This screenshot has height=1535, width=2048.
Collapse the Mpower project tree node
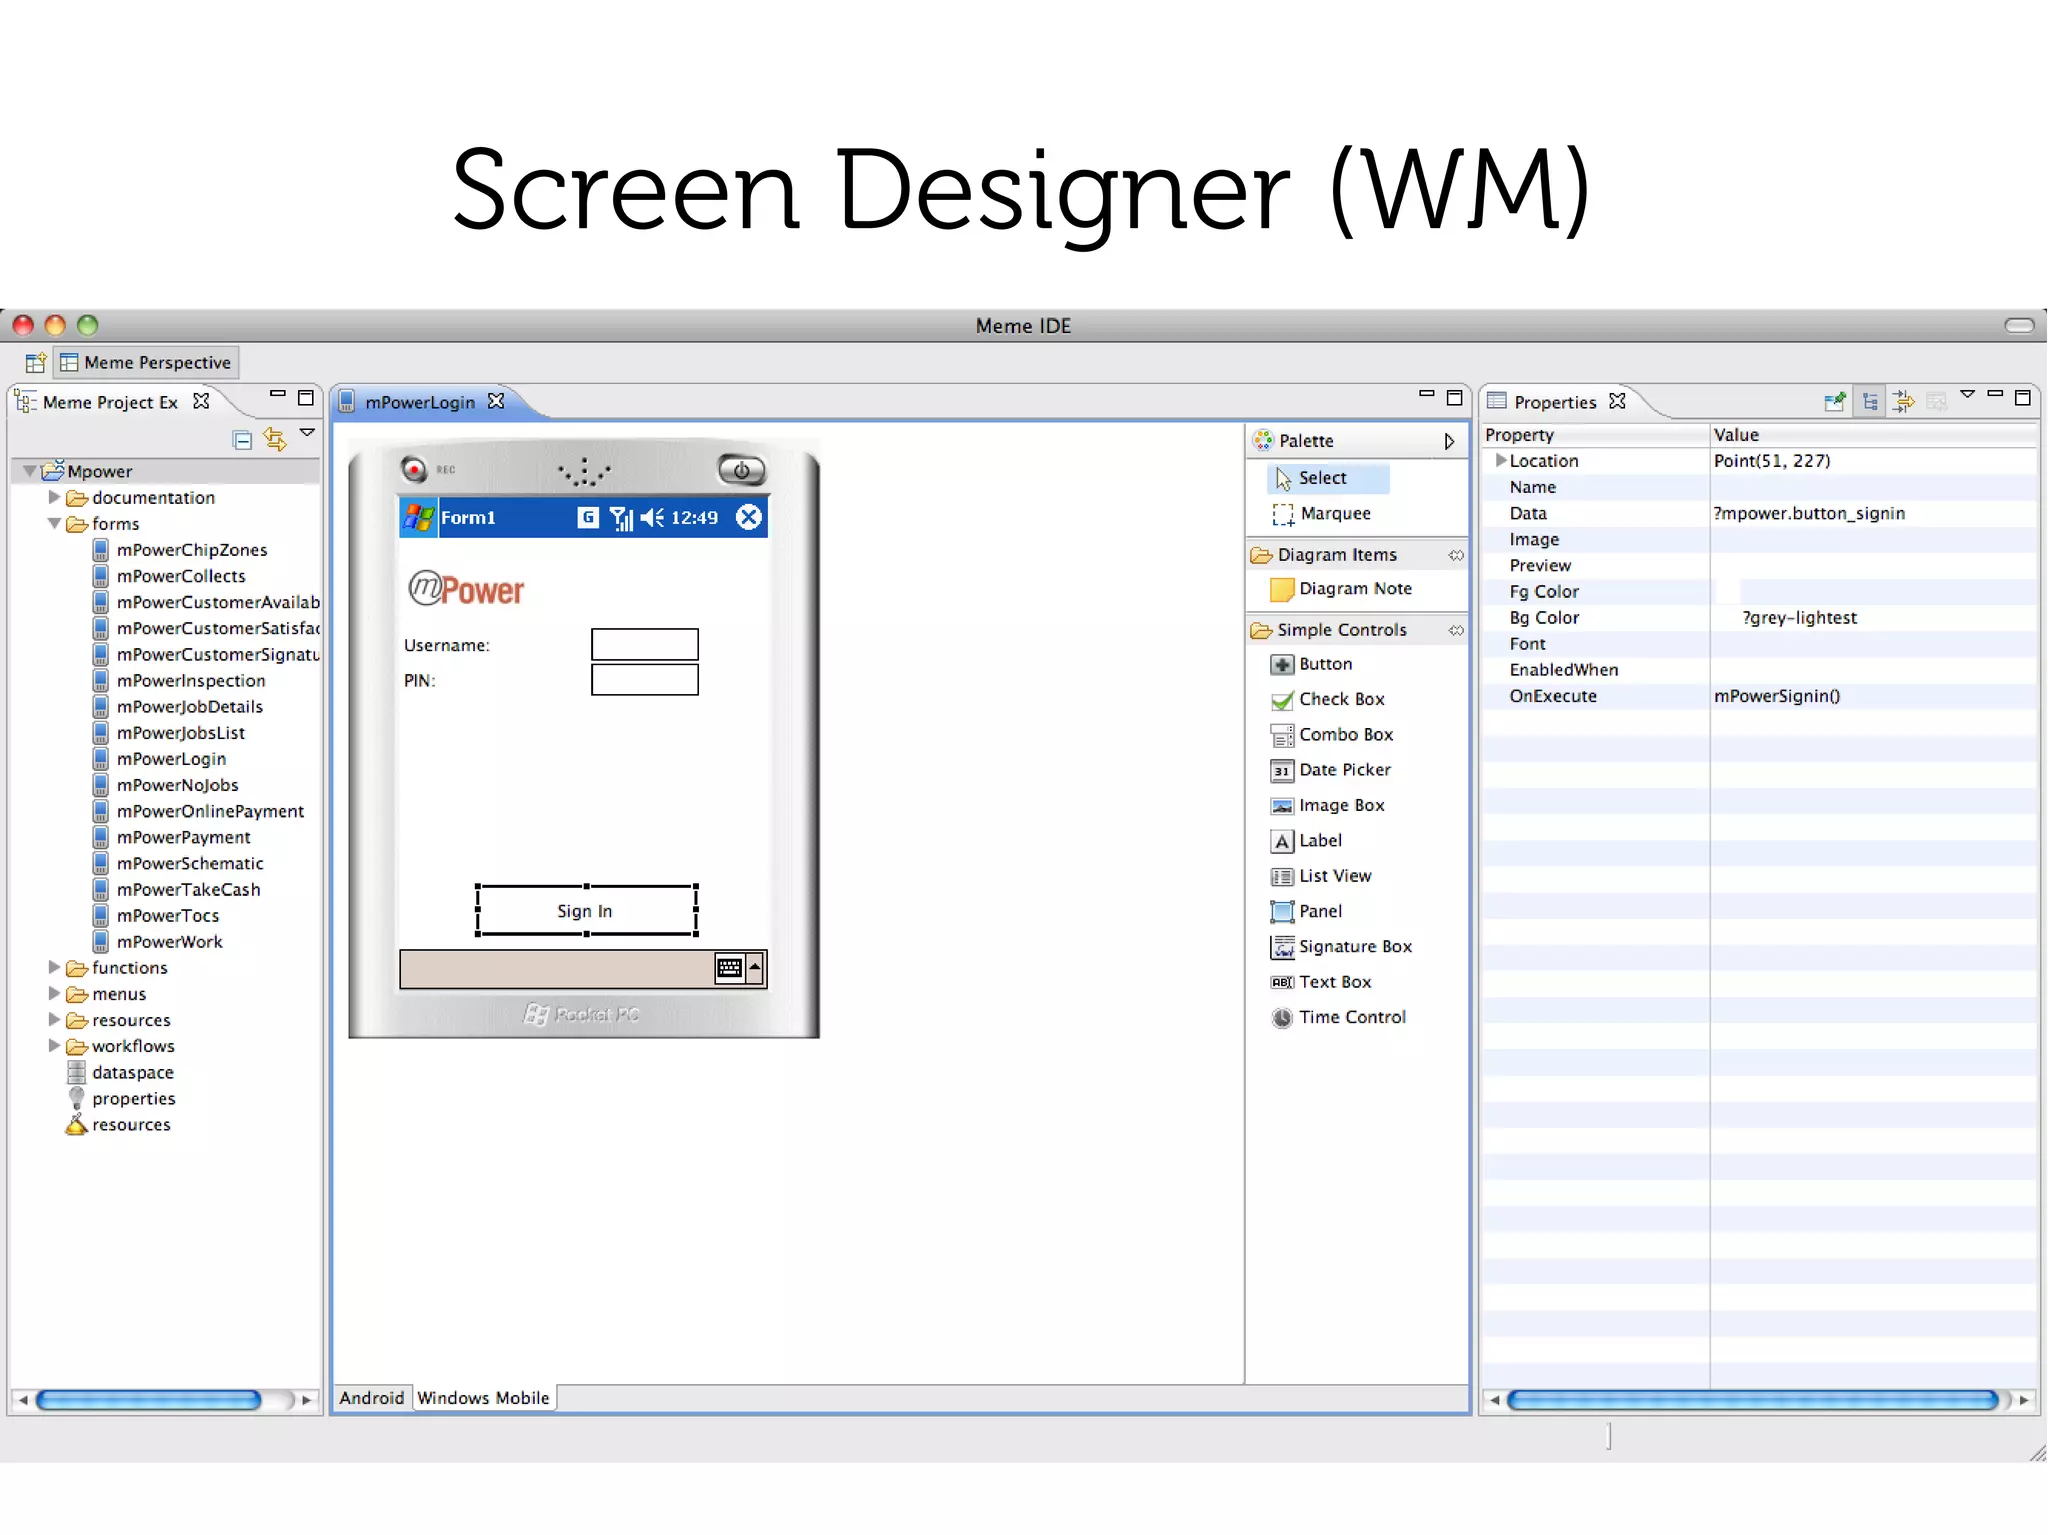coord(30,471)
